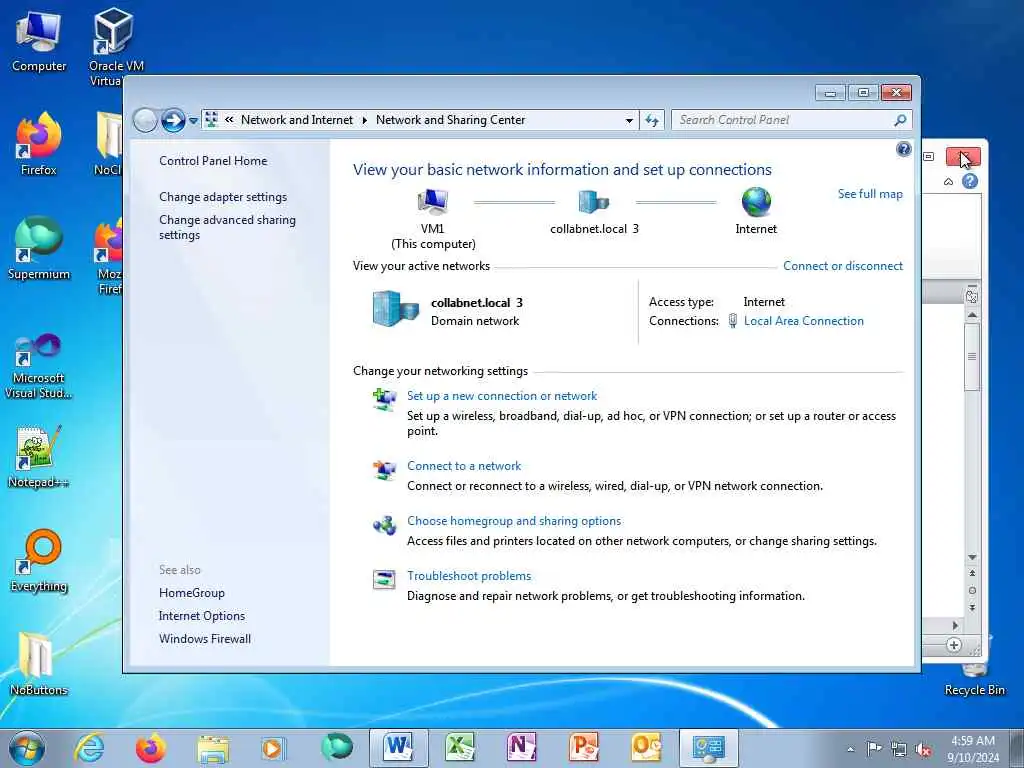Click the network tray icon
Viewport: 1024px width, 768px height.
tap(899, 750)
